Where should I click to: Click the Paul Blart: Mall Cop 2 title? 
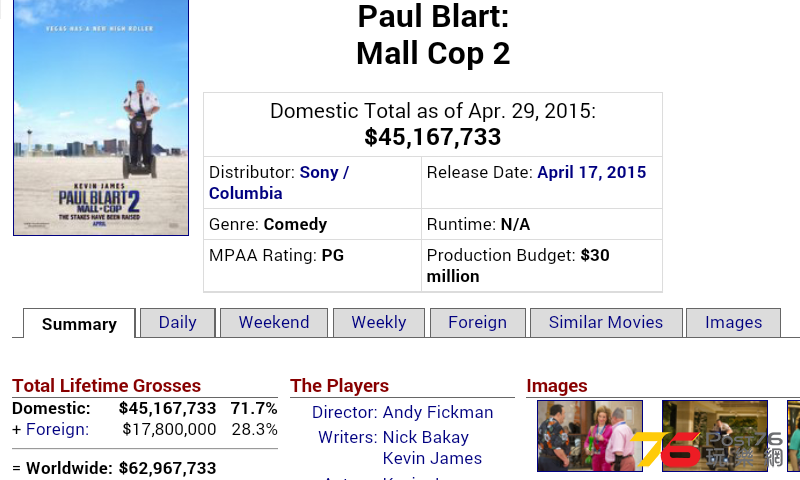point(433,35)
